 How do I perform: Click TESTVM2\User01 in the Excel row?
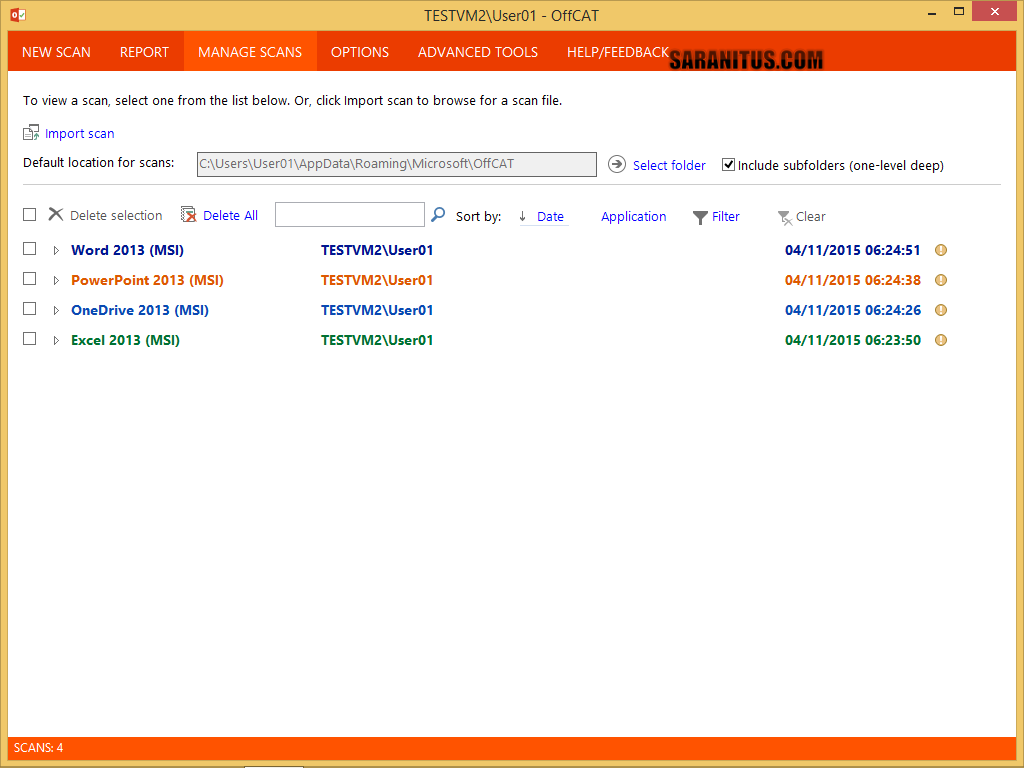point(377,340)
